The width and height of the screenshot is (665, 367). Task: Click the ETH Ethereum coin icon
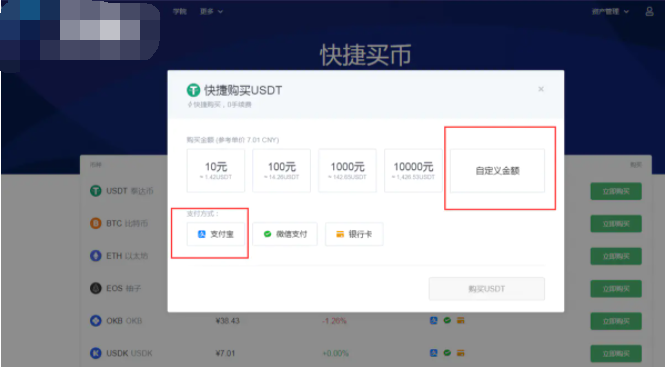[x=96, y=256]
